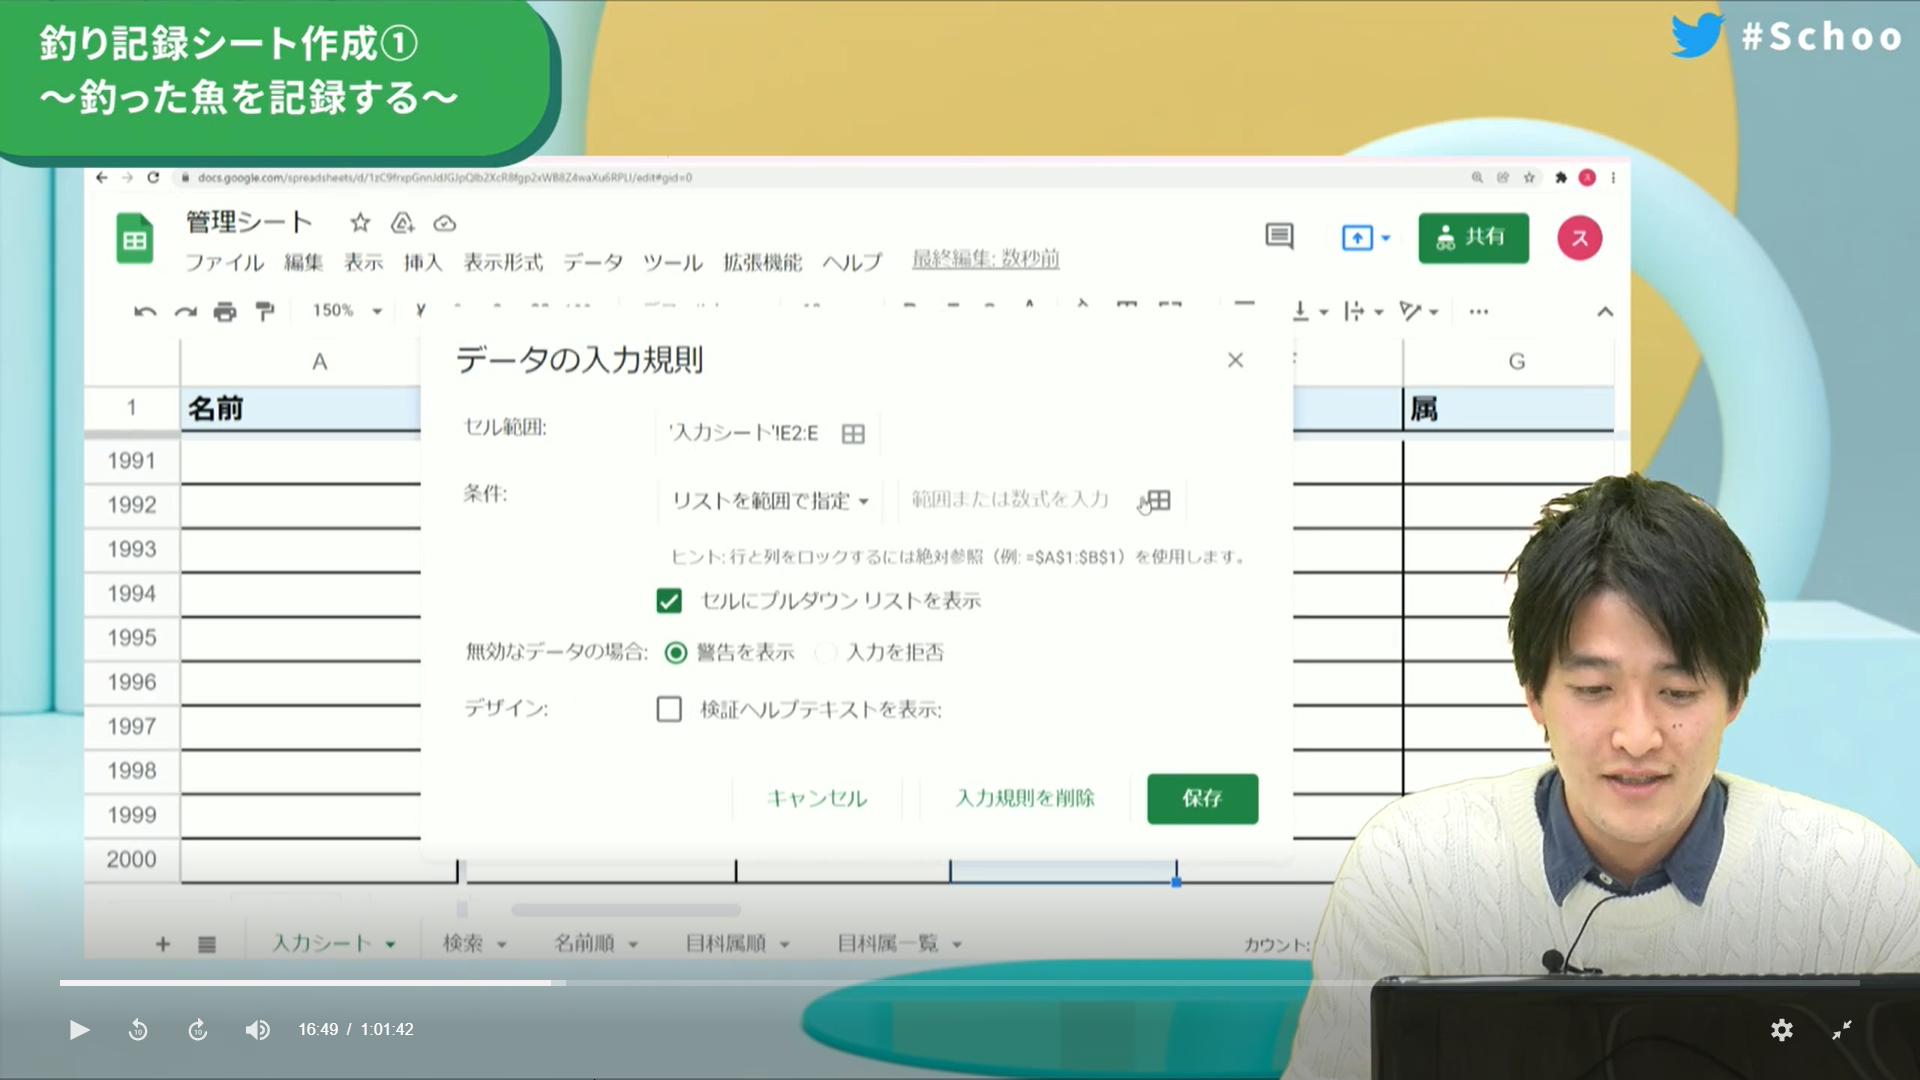The height and width of the screenshot is (1080, 1920).
Task: Click the Google Sheets home logo
Action: point(134,238)
